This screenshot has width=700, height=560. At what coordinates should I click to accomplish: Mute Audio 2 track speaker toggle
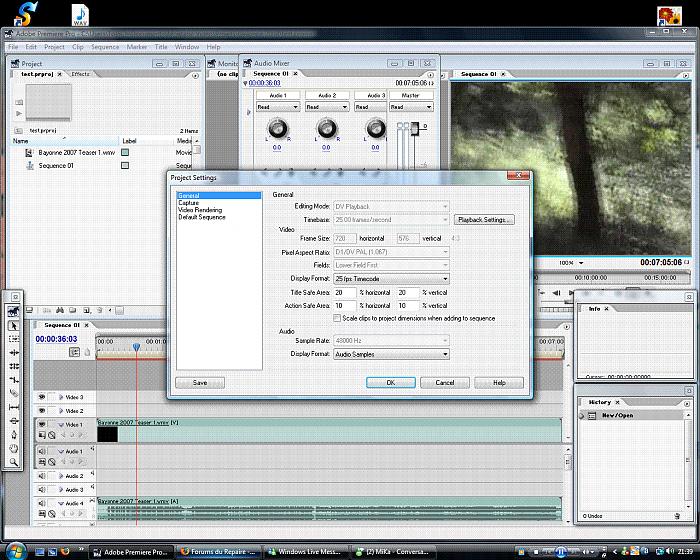click(x=42, y=476)
